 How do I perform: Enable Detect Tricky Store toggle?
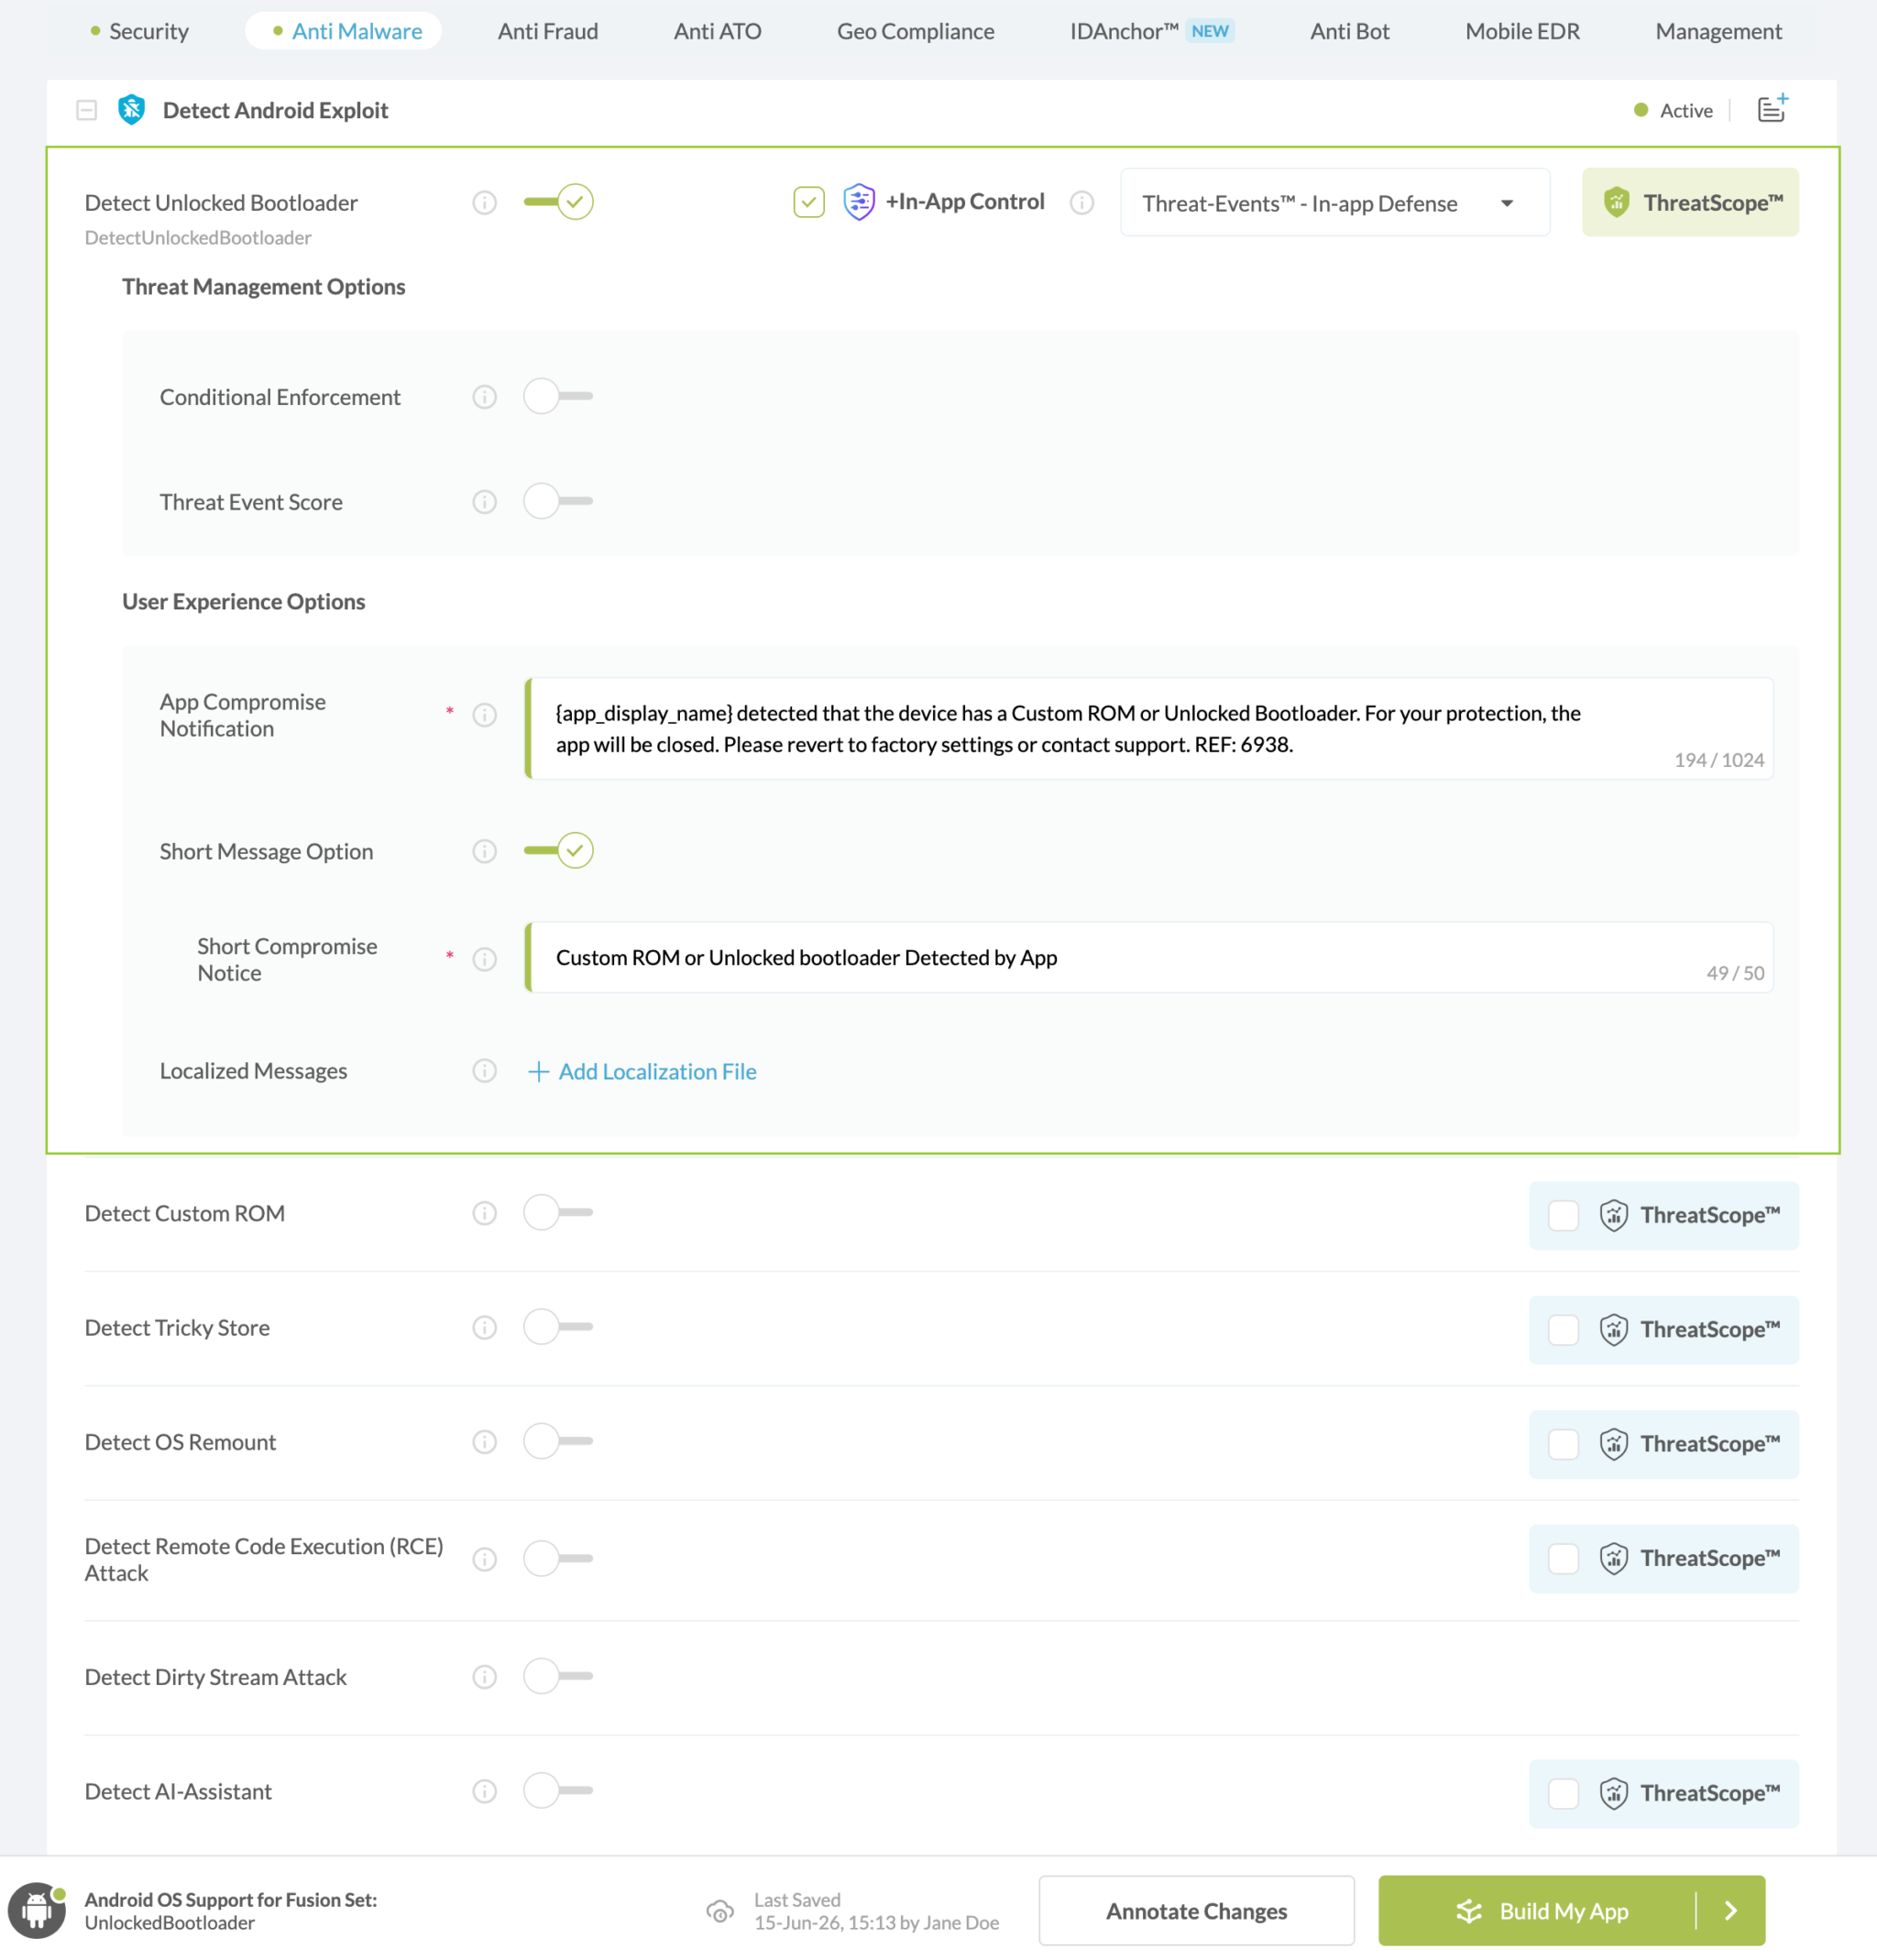(558, 1327)
